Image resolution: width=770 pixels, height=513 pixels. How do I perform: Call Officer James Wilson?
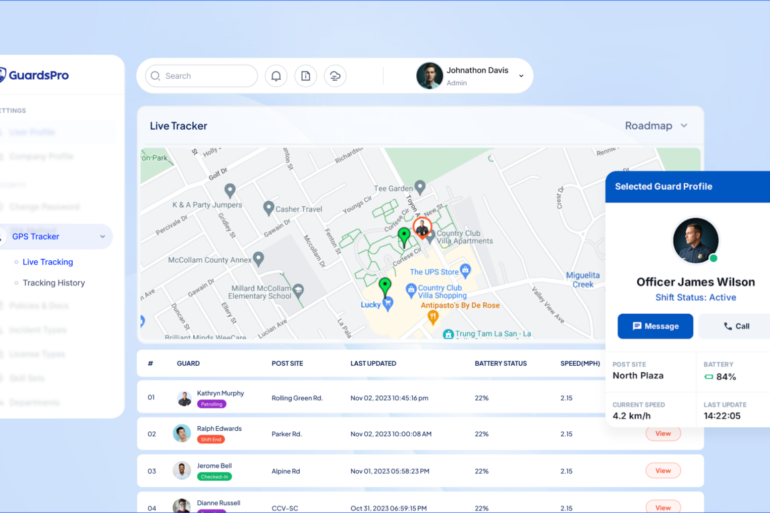(735, 326)
